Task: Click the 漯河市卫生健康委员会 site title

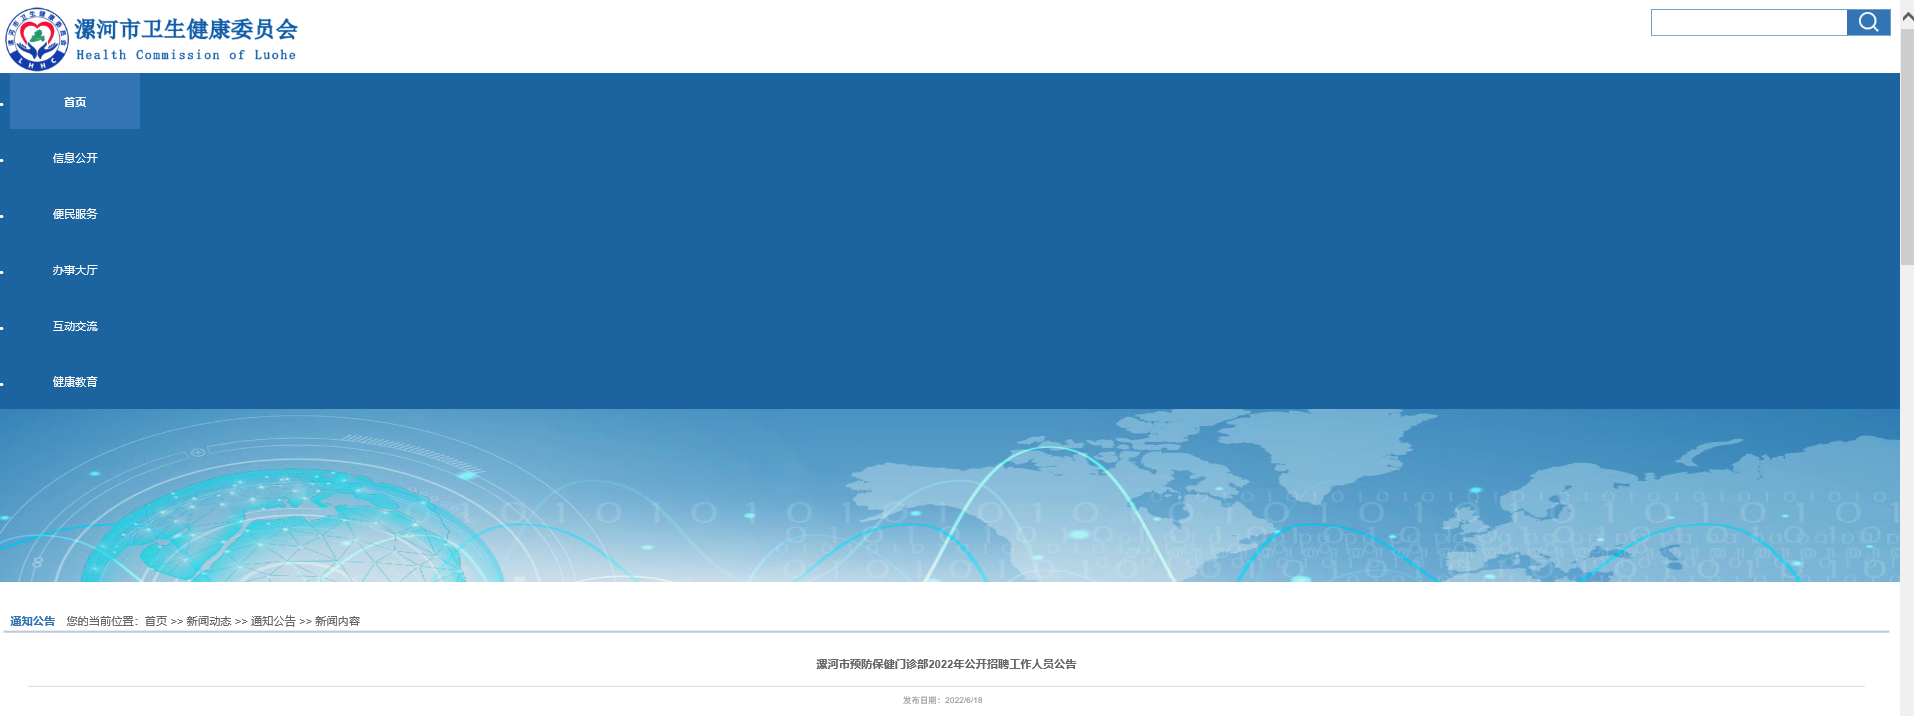Action: pyautogui.click(x=186, y=29)
